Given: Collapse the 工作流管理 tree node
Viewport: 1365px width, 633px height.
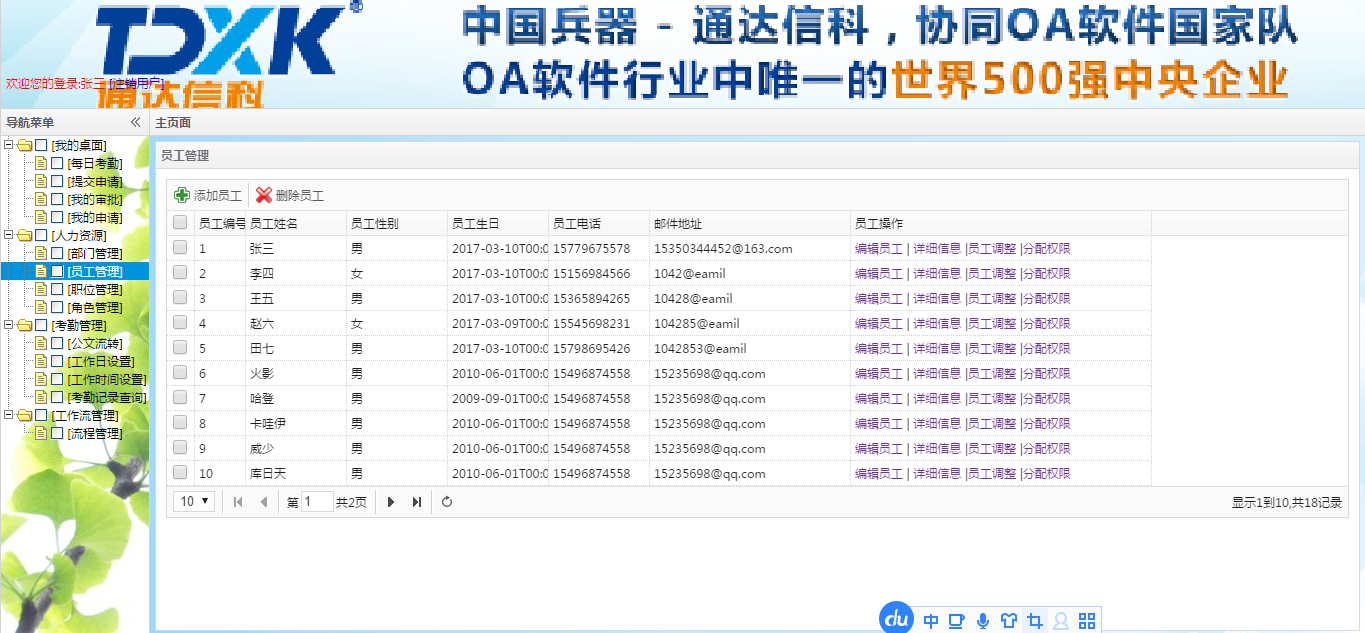Looking at the screenshot, I should [9, 416].
